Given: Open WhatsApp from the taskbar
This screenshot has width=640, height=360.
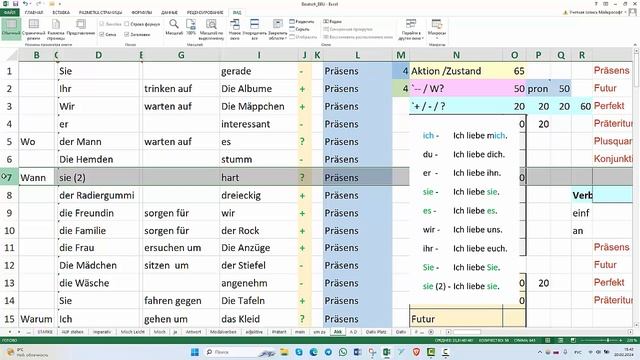Looking at the screenshot, I should [343, 352].
